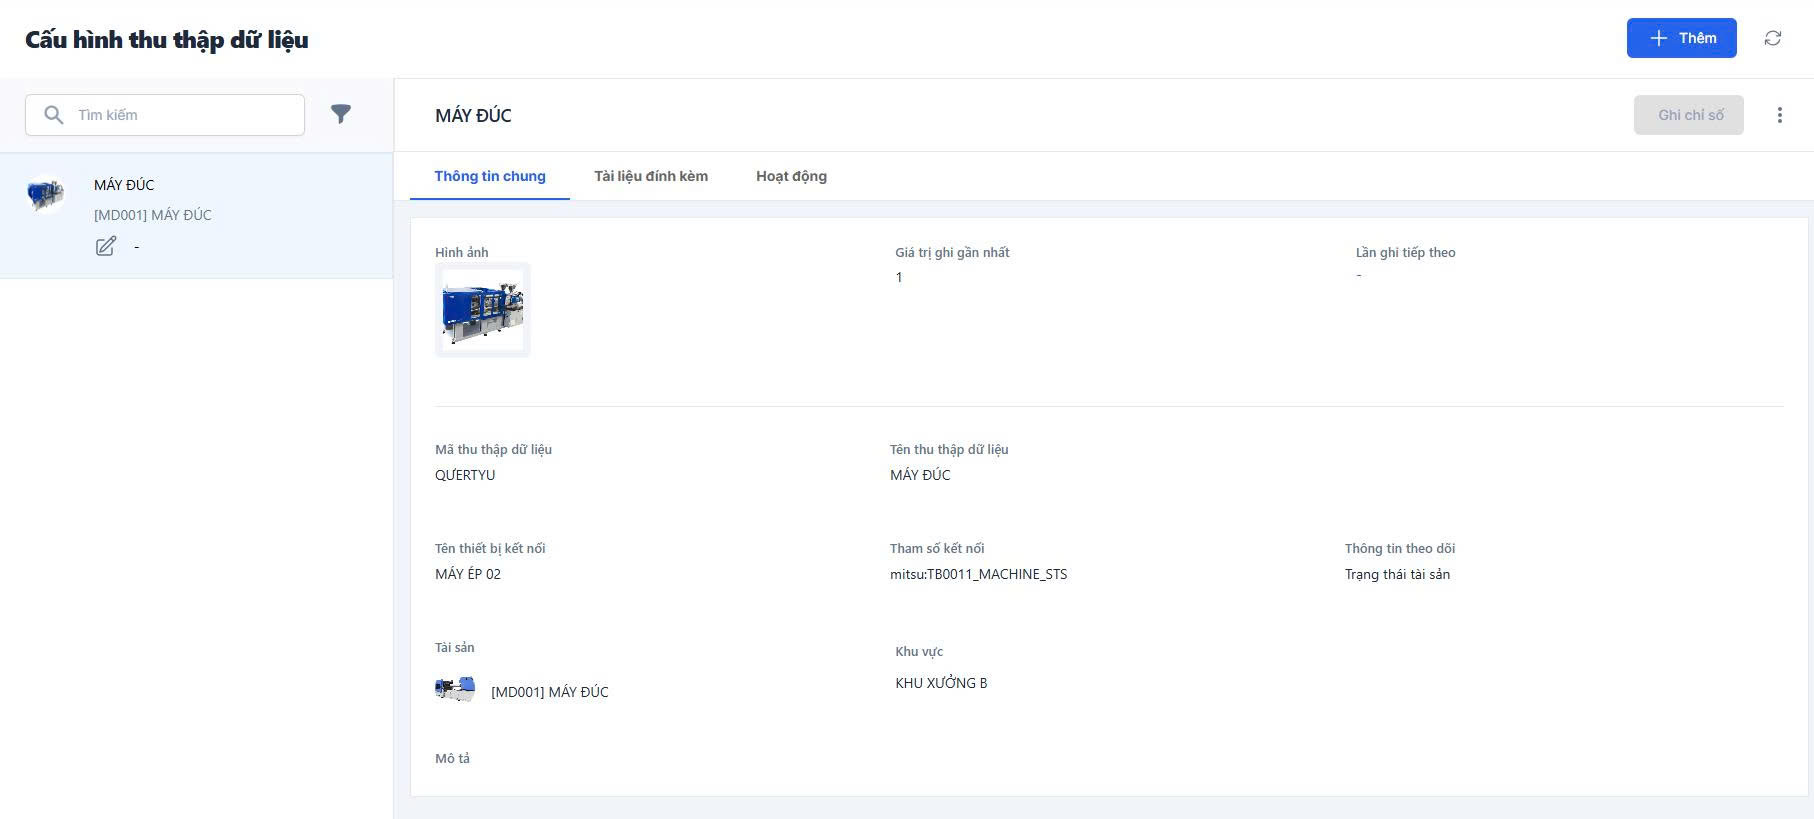The height and width of the screenshot is (819, 1814).
Task: Click the refresh icon beside Thêm
Action: 1772,38
